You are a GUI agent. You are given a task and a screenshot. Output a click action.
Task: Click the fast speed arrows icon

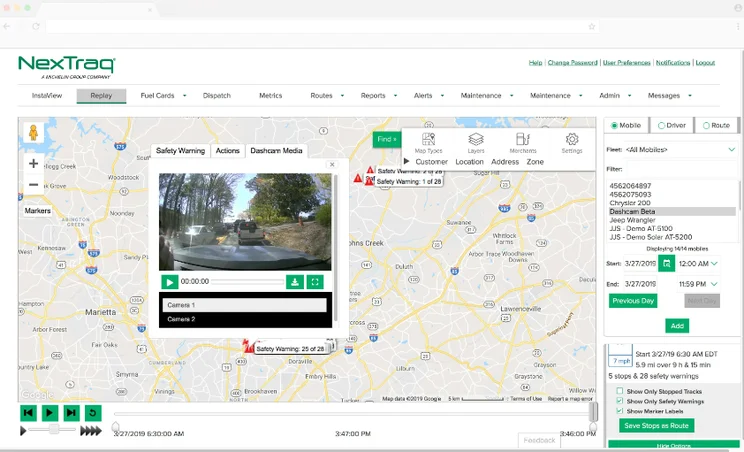click(91, 431)
